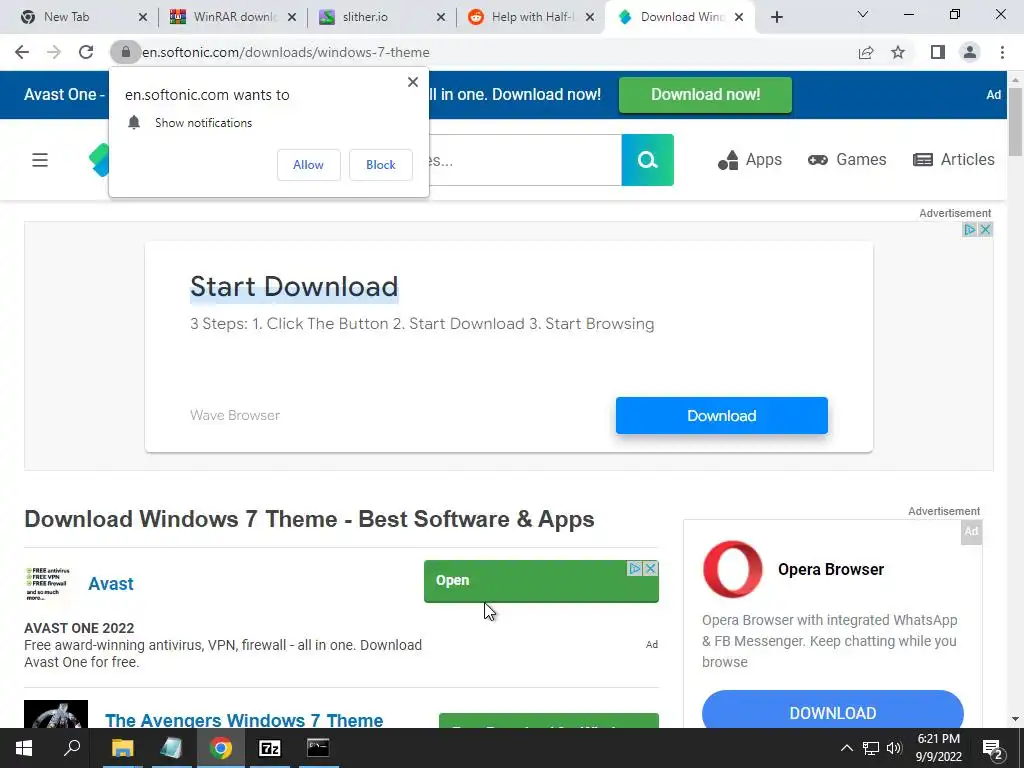Open the network tray icon

[871, 748]
